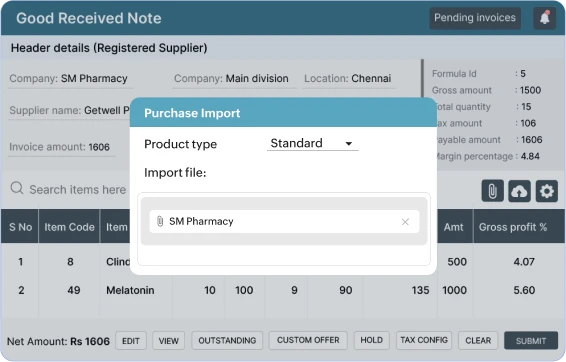Viewport: 566px width, 362px height.
Task: Click the Supplier name field
Action: tap(69, 110)
